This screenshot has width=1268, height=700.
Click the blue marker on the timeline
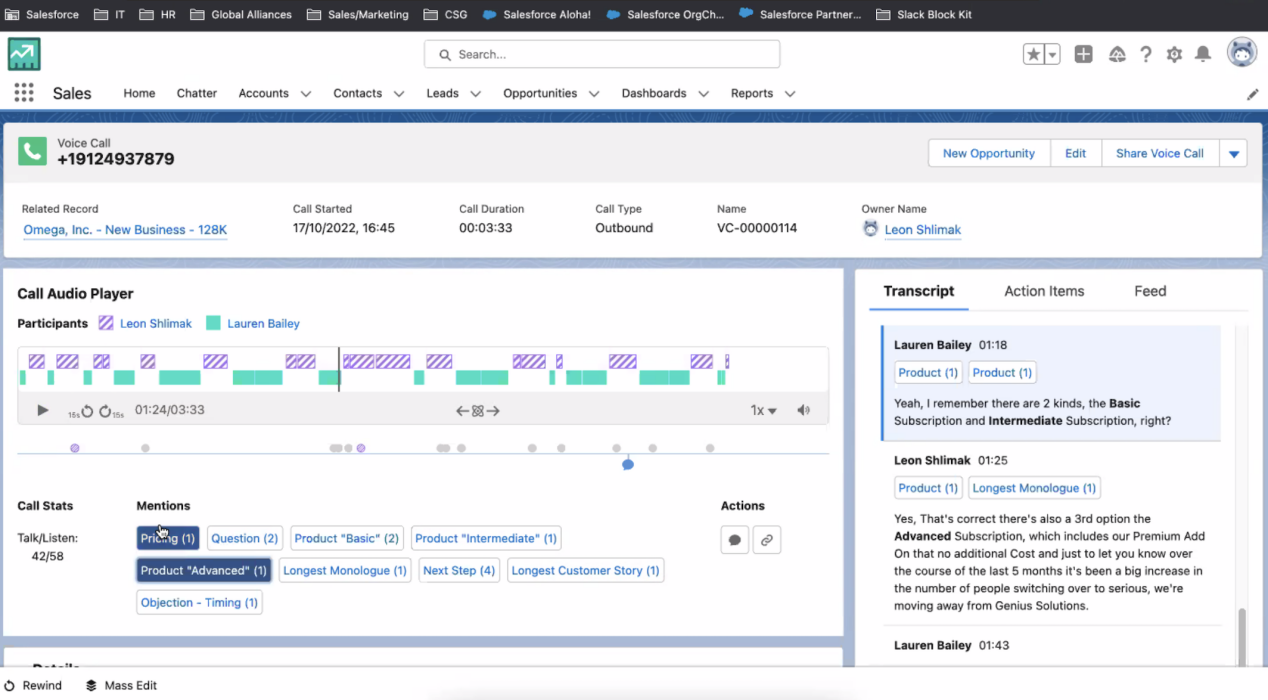[x=628, y=464]
